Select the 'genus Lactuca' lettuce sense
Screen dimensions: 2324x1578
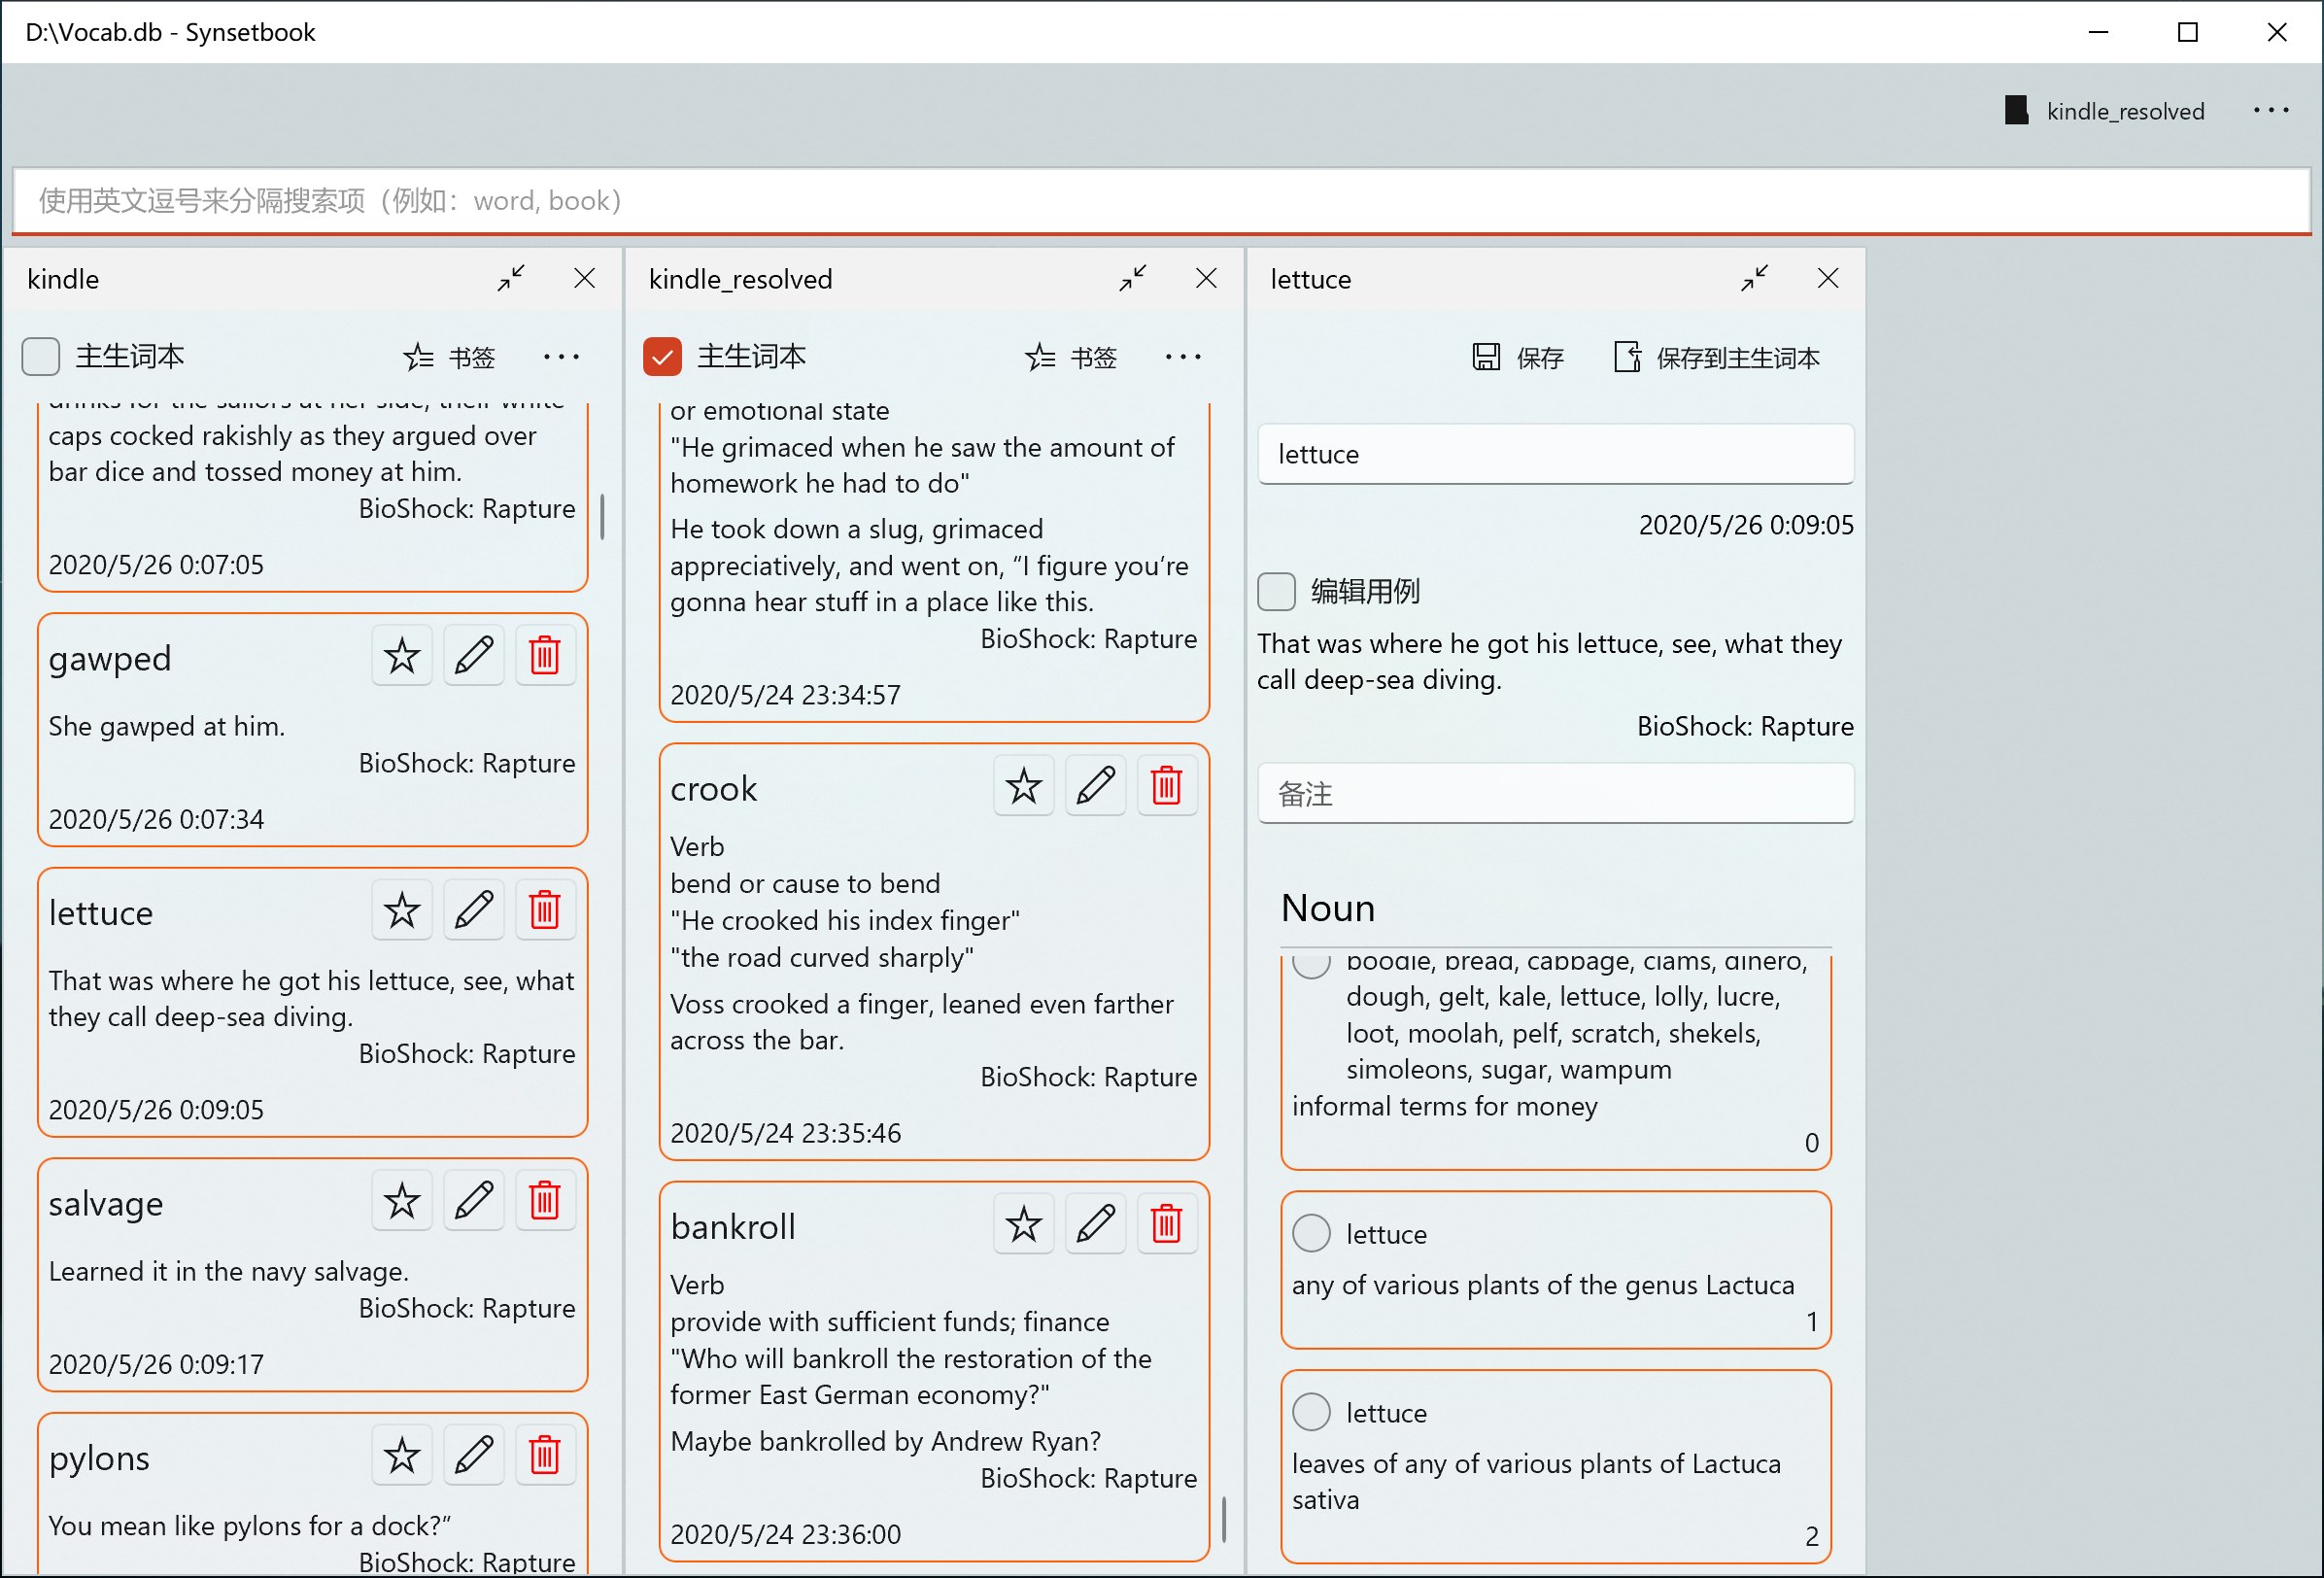click(1311, 1233)
